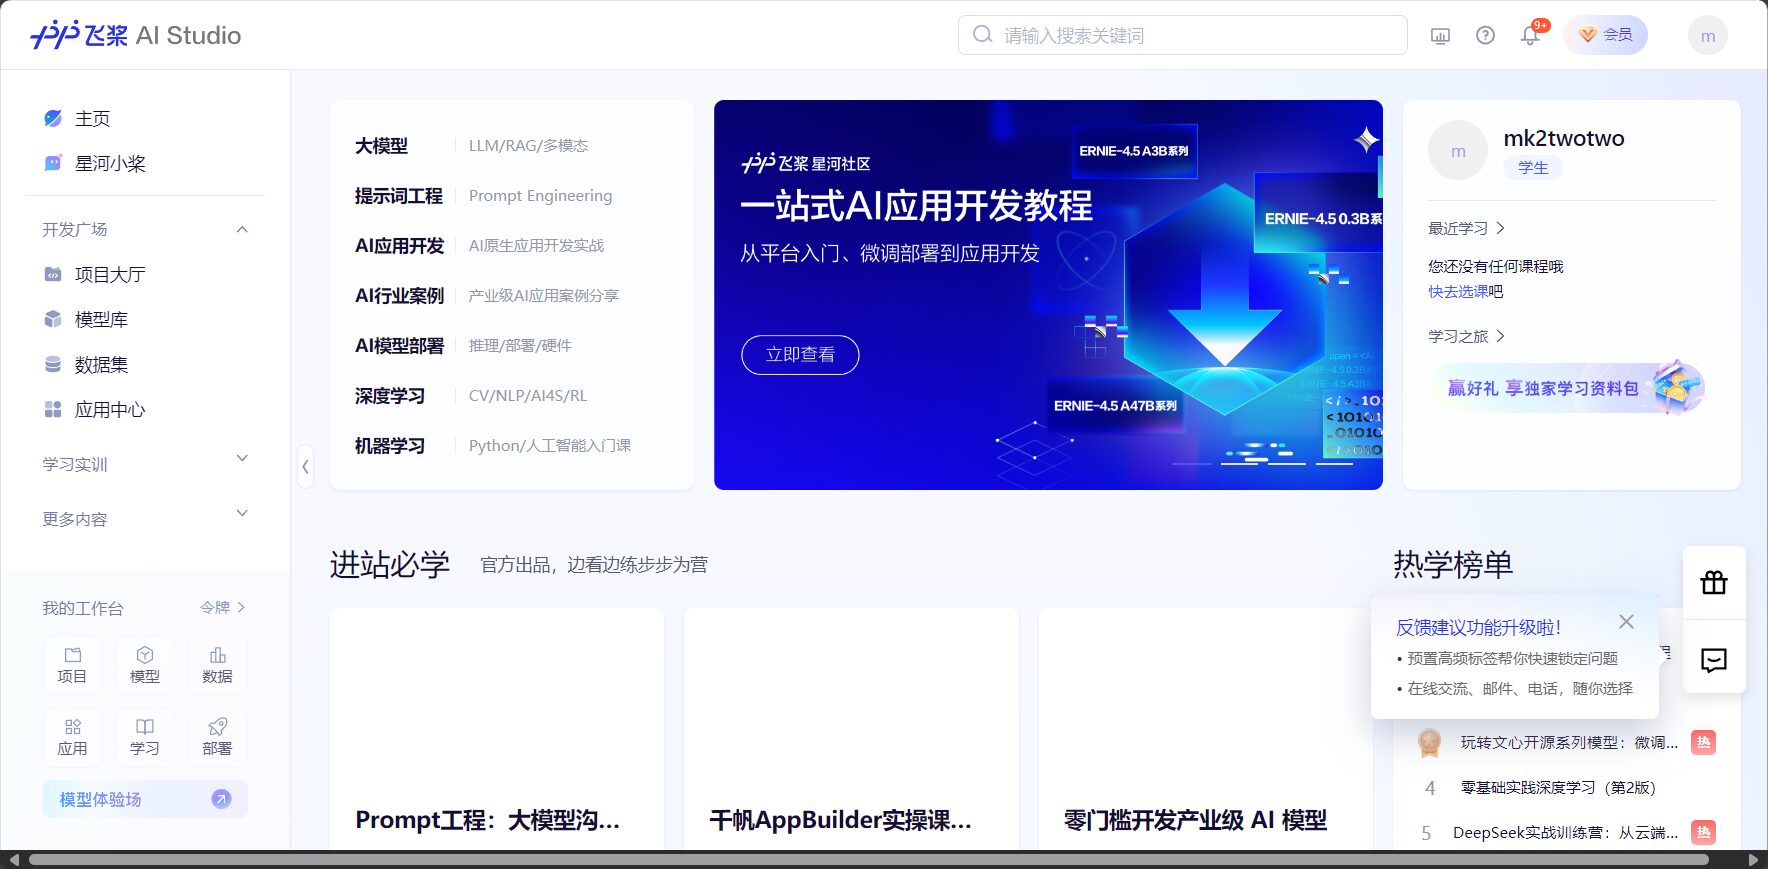The image size is (1768, 869).
Task: Click the 令牌 token link
Action: (222, 607)
